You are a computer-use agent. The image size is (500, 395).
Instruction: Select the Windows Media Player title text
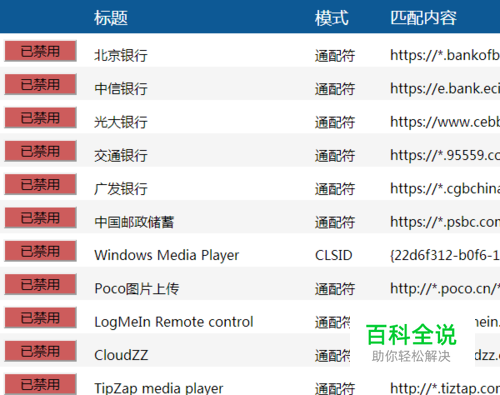[167, 255]
